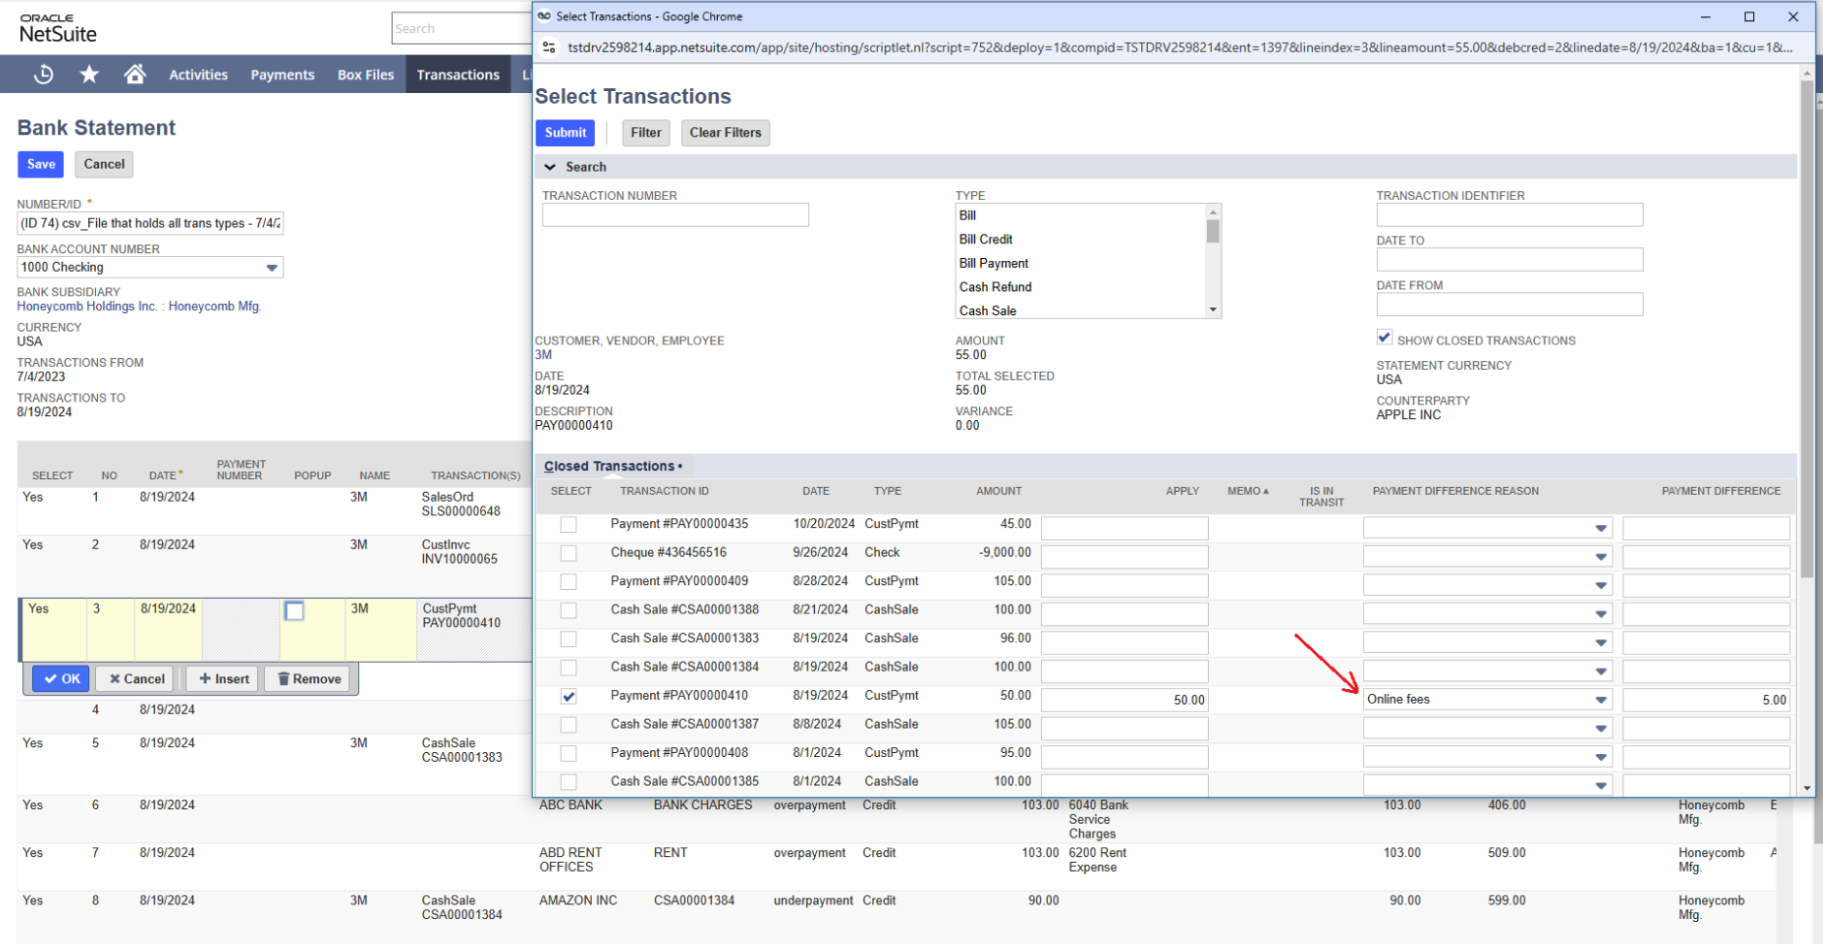Click the Type list scrollbar thumb
The height and width of the screenshot is (944, 1823).
pos(1213,232)
